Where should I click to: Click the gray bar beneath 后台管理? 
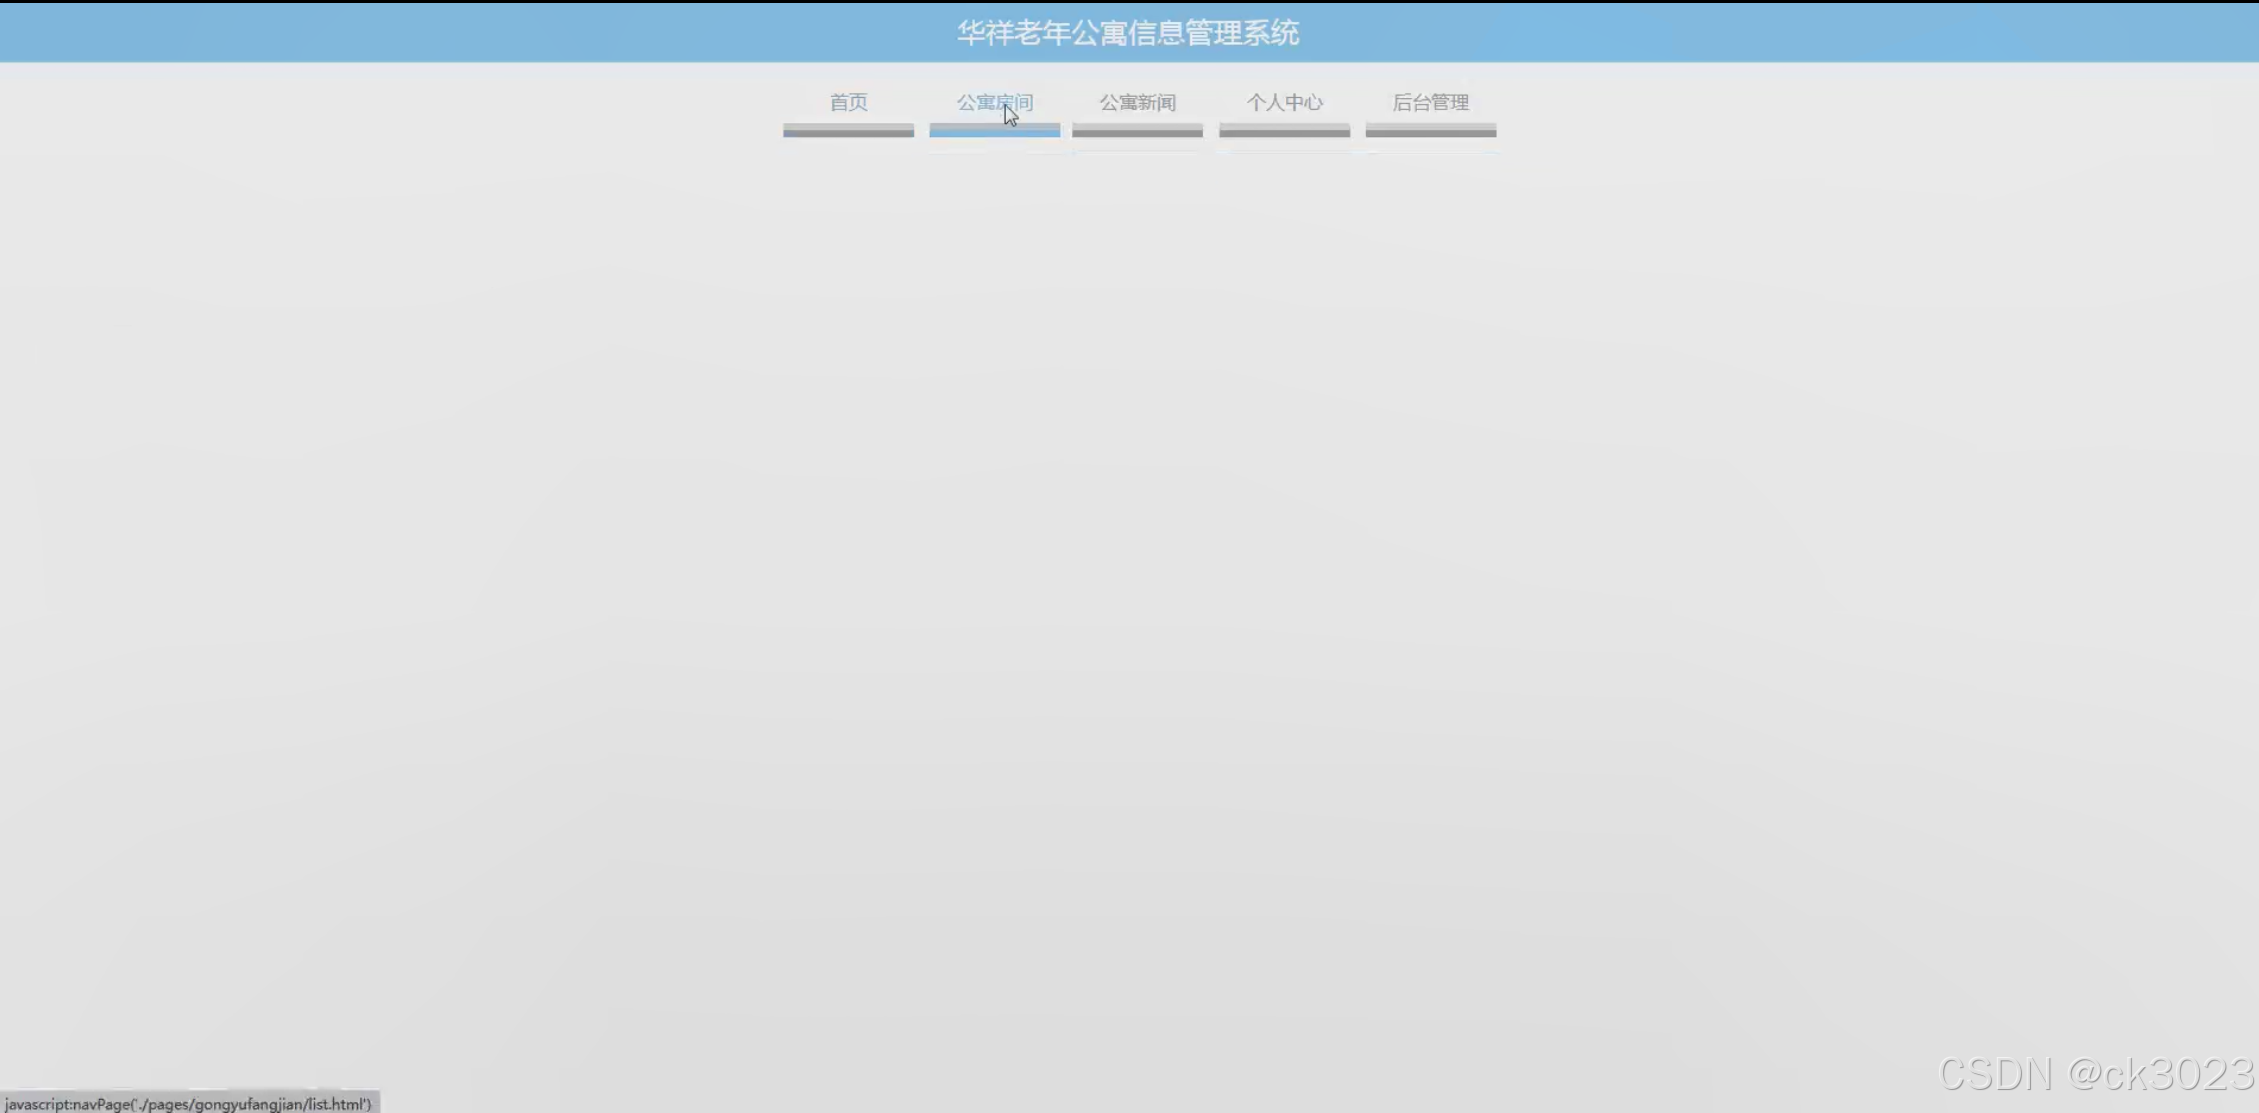point(1430,131)
